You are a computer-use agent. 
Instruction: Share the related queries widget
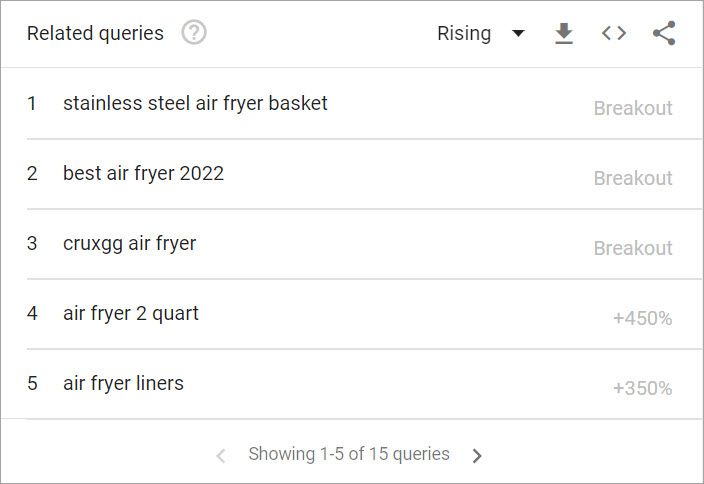pyautogui.click(x=664, y=33)
